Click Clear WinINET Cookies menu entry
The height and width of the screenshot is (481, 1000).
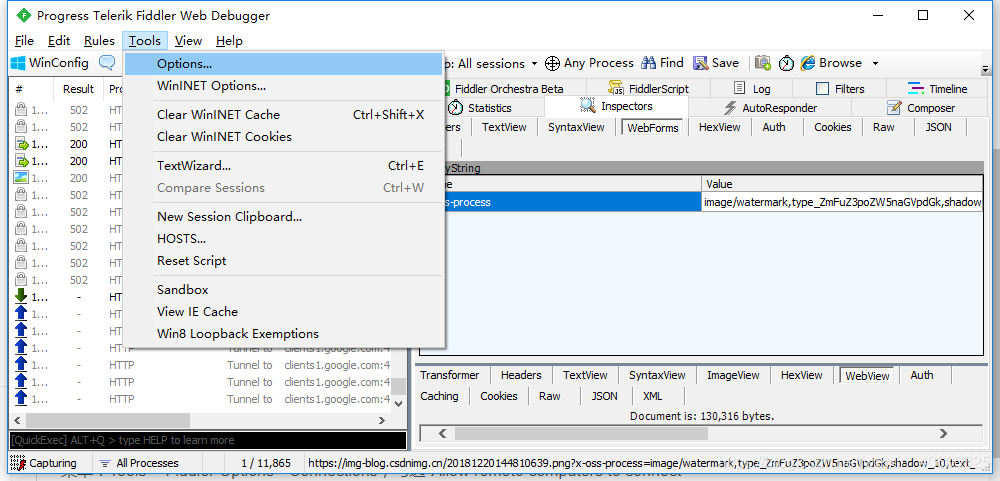click(284, 137)
